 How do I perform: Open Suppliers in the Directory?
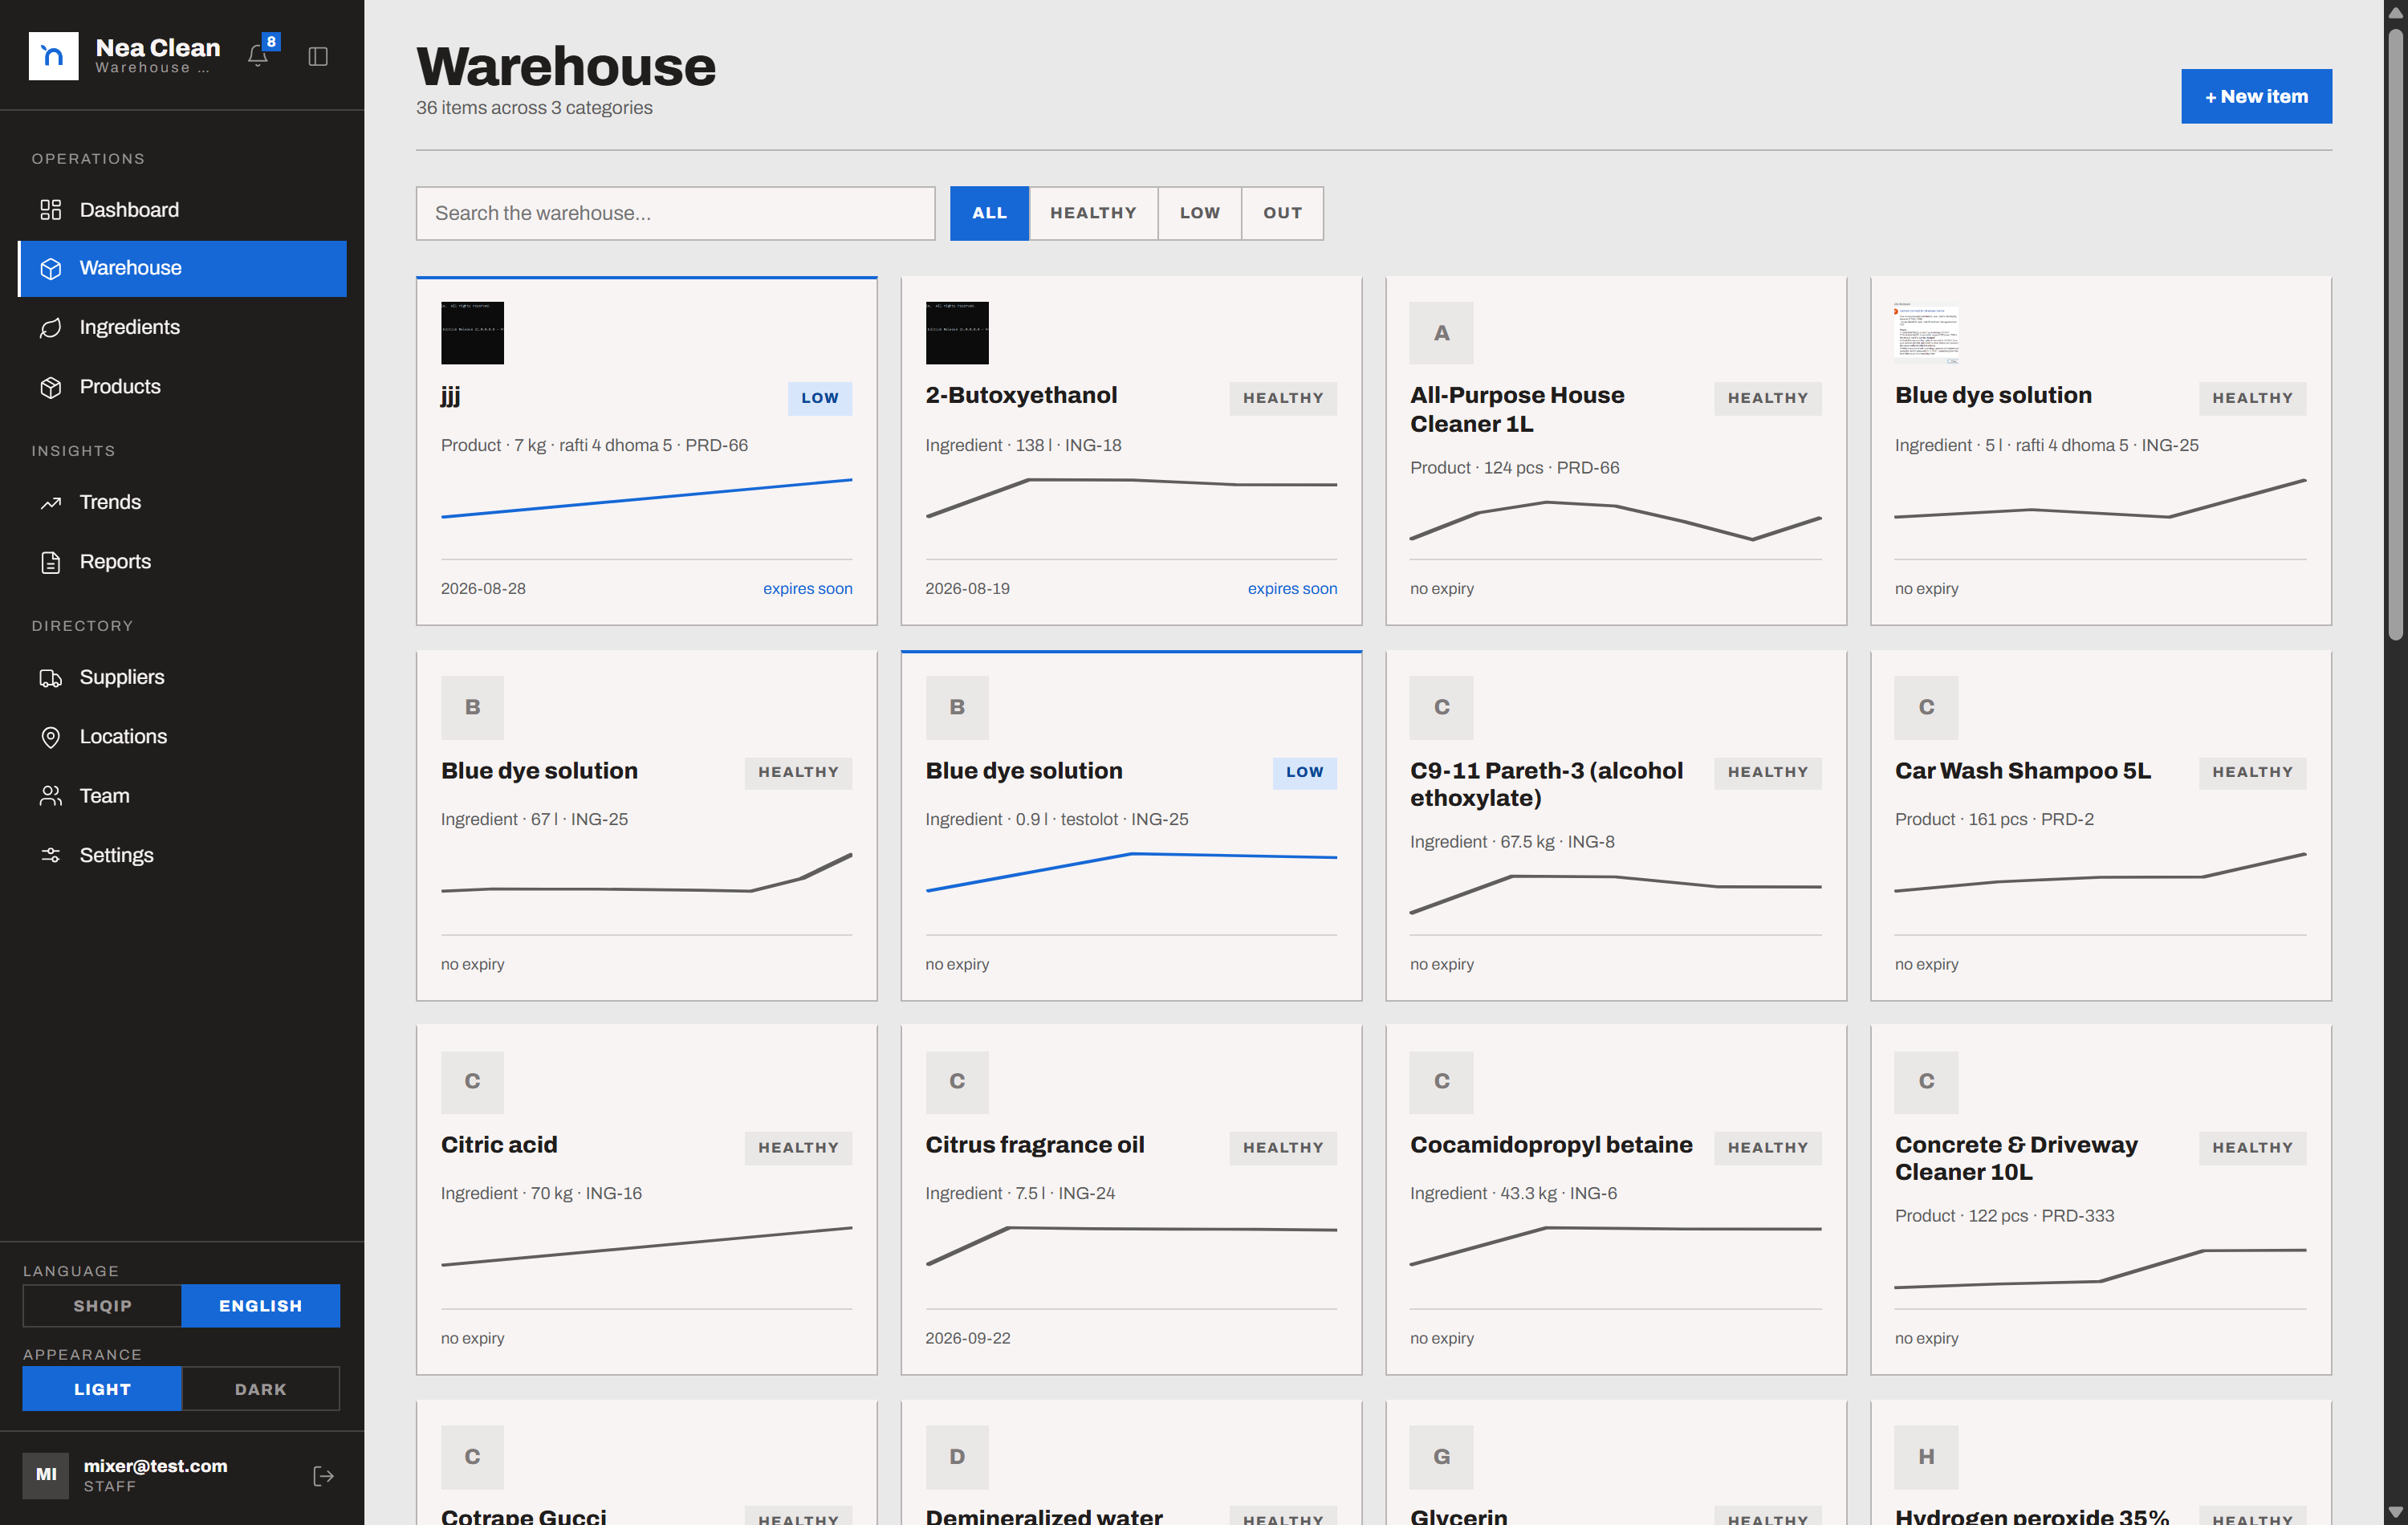(182, 678)
